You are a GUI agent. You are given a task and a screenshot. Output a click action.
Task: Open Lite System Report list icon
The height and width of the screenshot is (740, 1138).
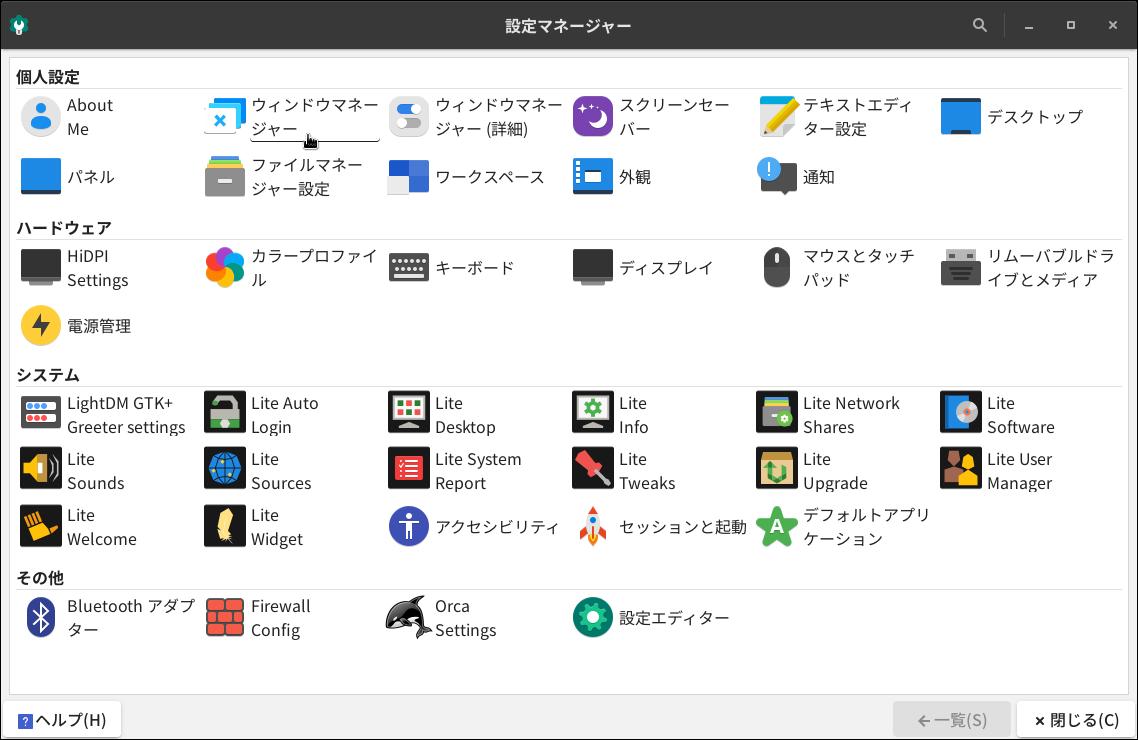[x=409, y=469]
